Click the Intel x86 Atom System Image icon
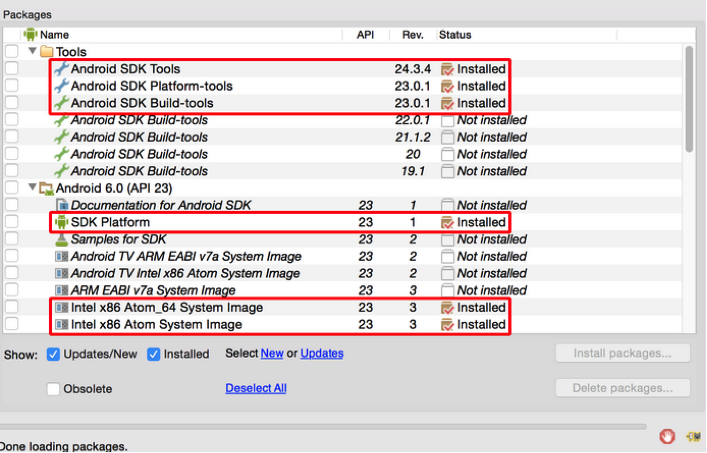 pos(61,325)
